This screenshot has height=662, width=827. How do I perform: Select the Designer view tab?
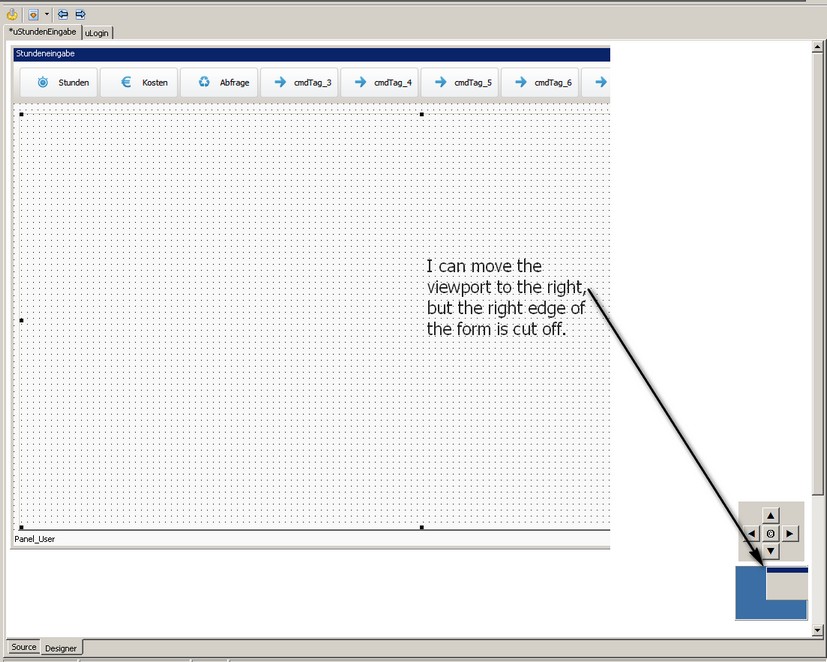pyautogui.click(x=61, y=648)
